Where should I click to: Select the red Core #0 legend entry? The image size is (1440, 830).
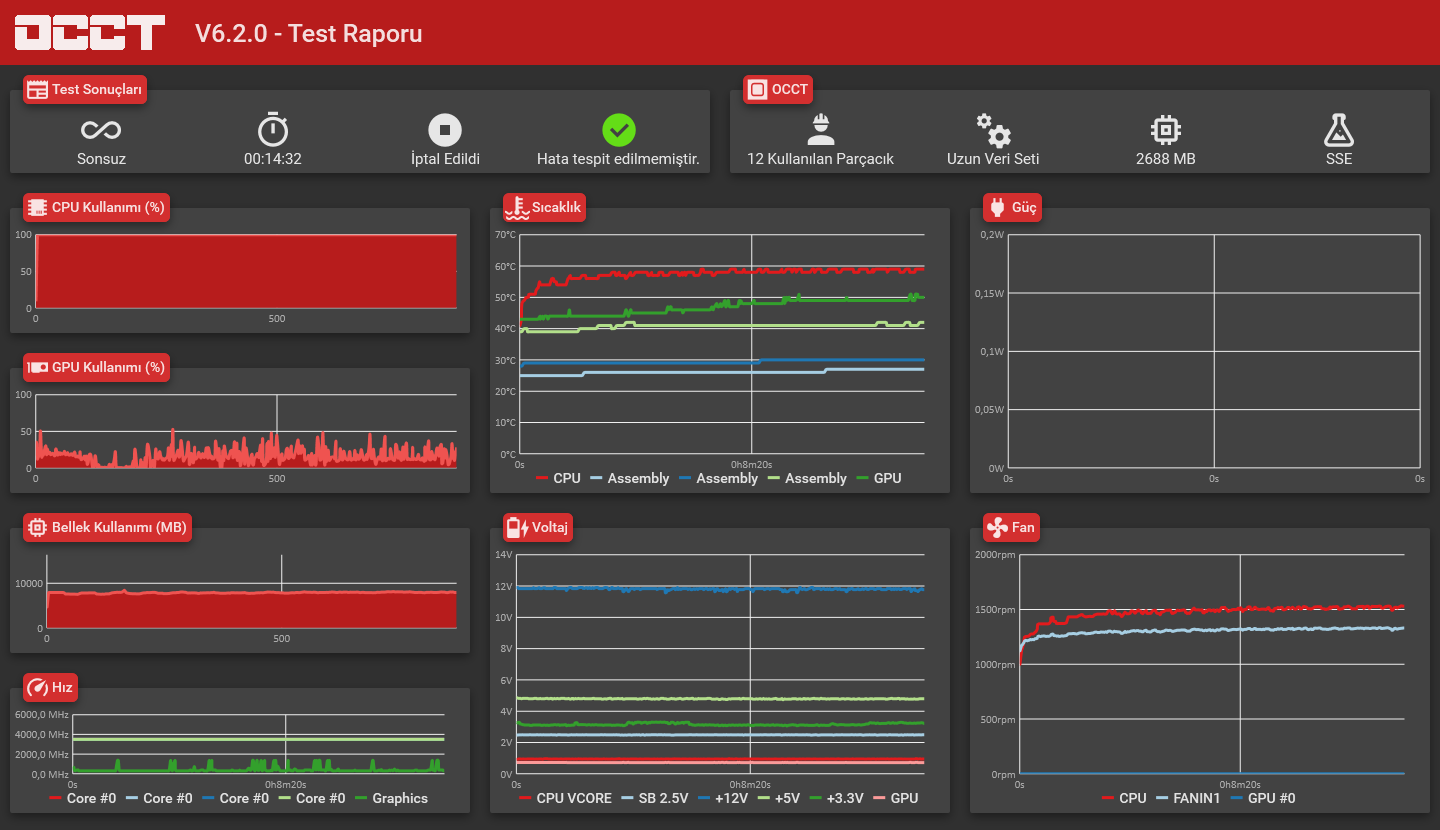click(83, 798)
